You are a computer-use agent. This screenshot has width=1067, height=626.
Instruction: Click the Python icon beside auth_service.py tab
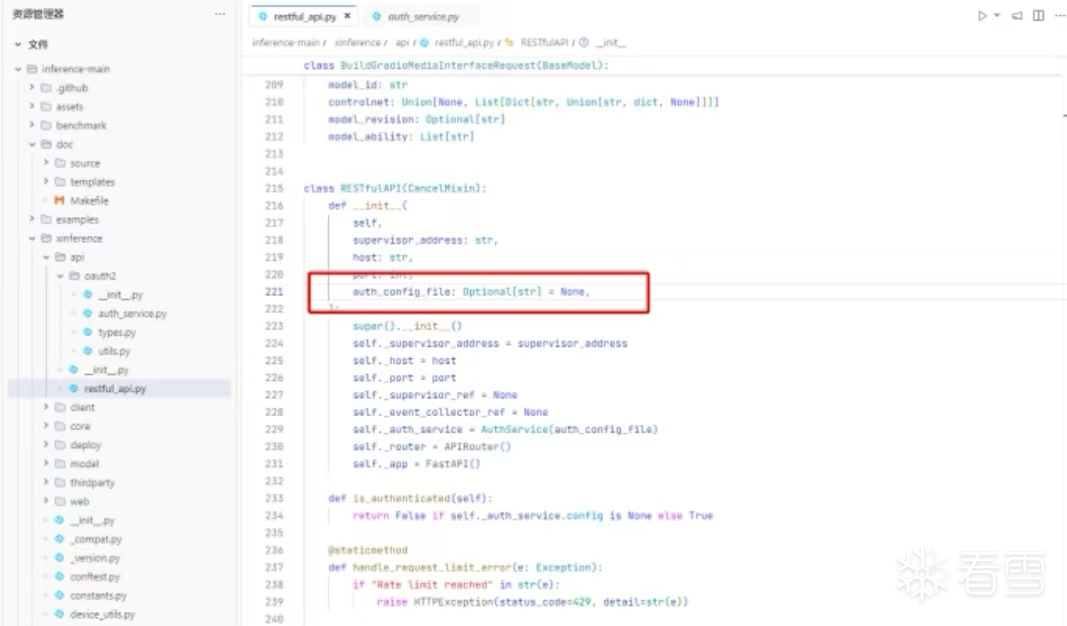[374, 16]
